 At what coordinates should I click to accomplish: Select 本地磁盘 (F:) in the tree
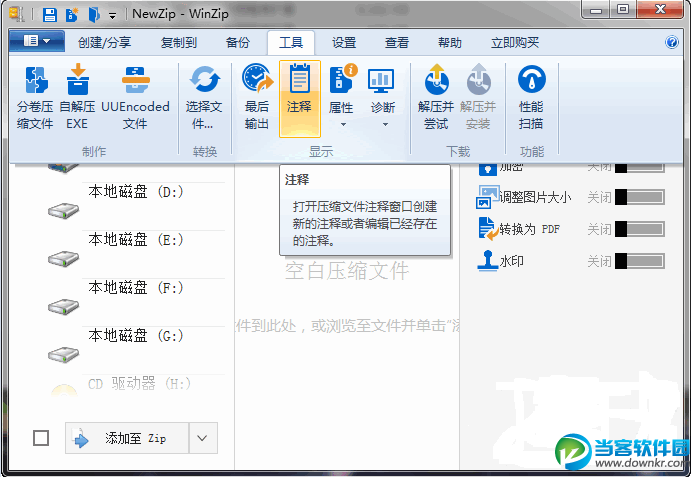(136, 288)
